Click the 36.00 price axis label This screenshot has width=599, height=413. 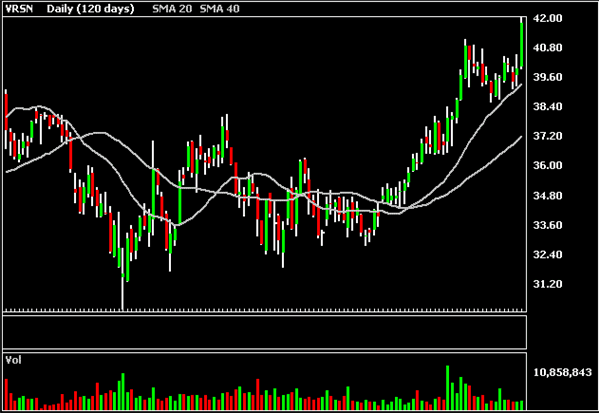pyautogui.click(x=548, y=165)
